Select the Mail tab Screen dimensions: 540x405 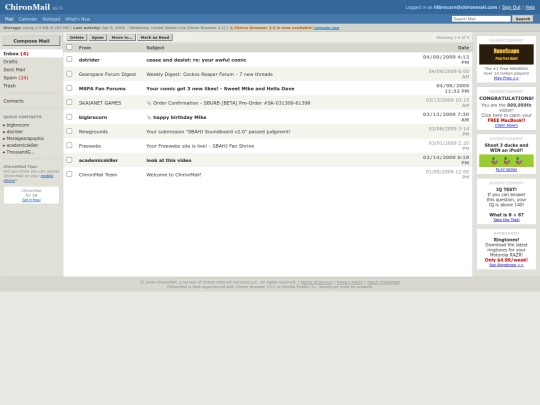coord(9,19)
